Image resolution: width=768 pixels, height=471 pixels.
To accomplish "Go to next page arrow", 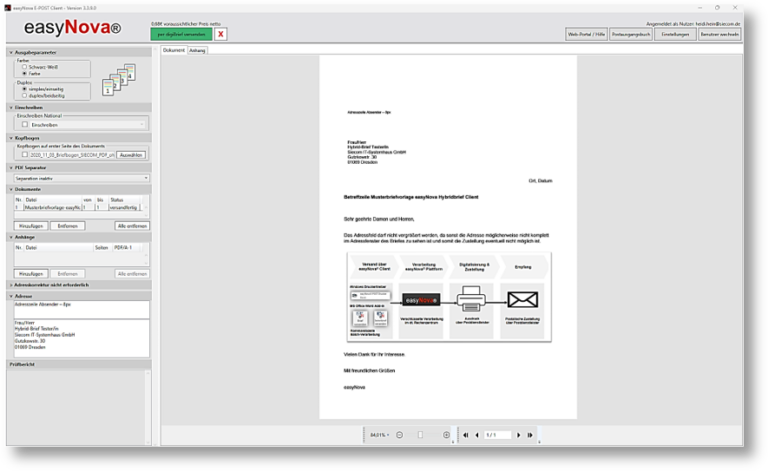I will (518, 435).
